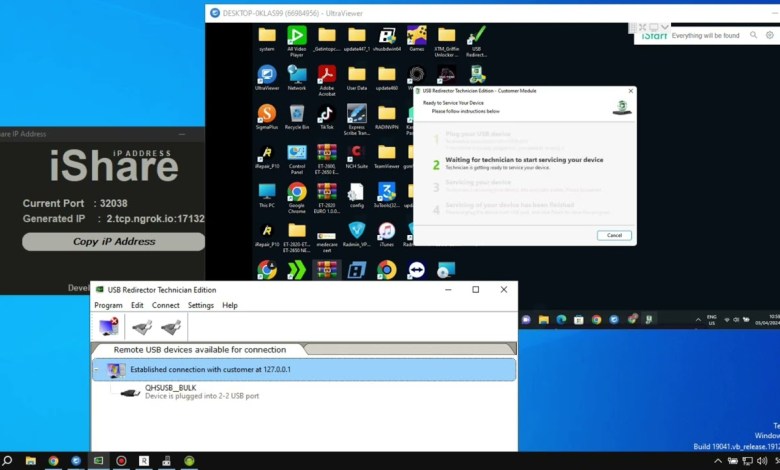This screenshot has width=780, height=470.
Task: Click Cancel in the Customer Module dialog
Action: pyautogui.click(x=614, y=235)
